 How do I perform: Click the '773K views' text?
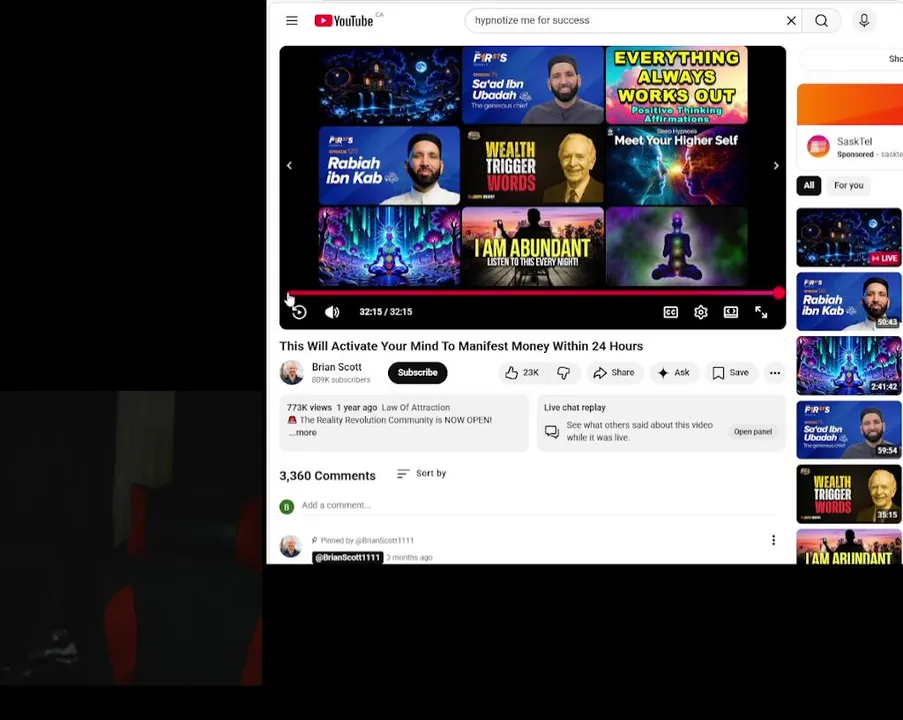309,407
